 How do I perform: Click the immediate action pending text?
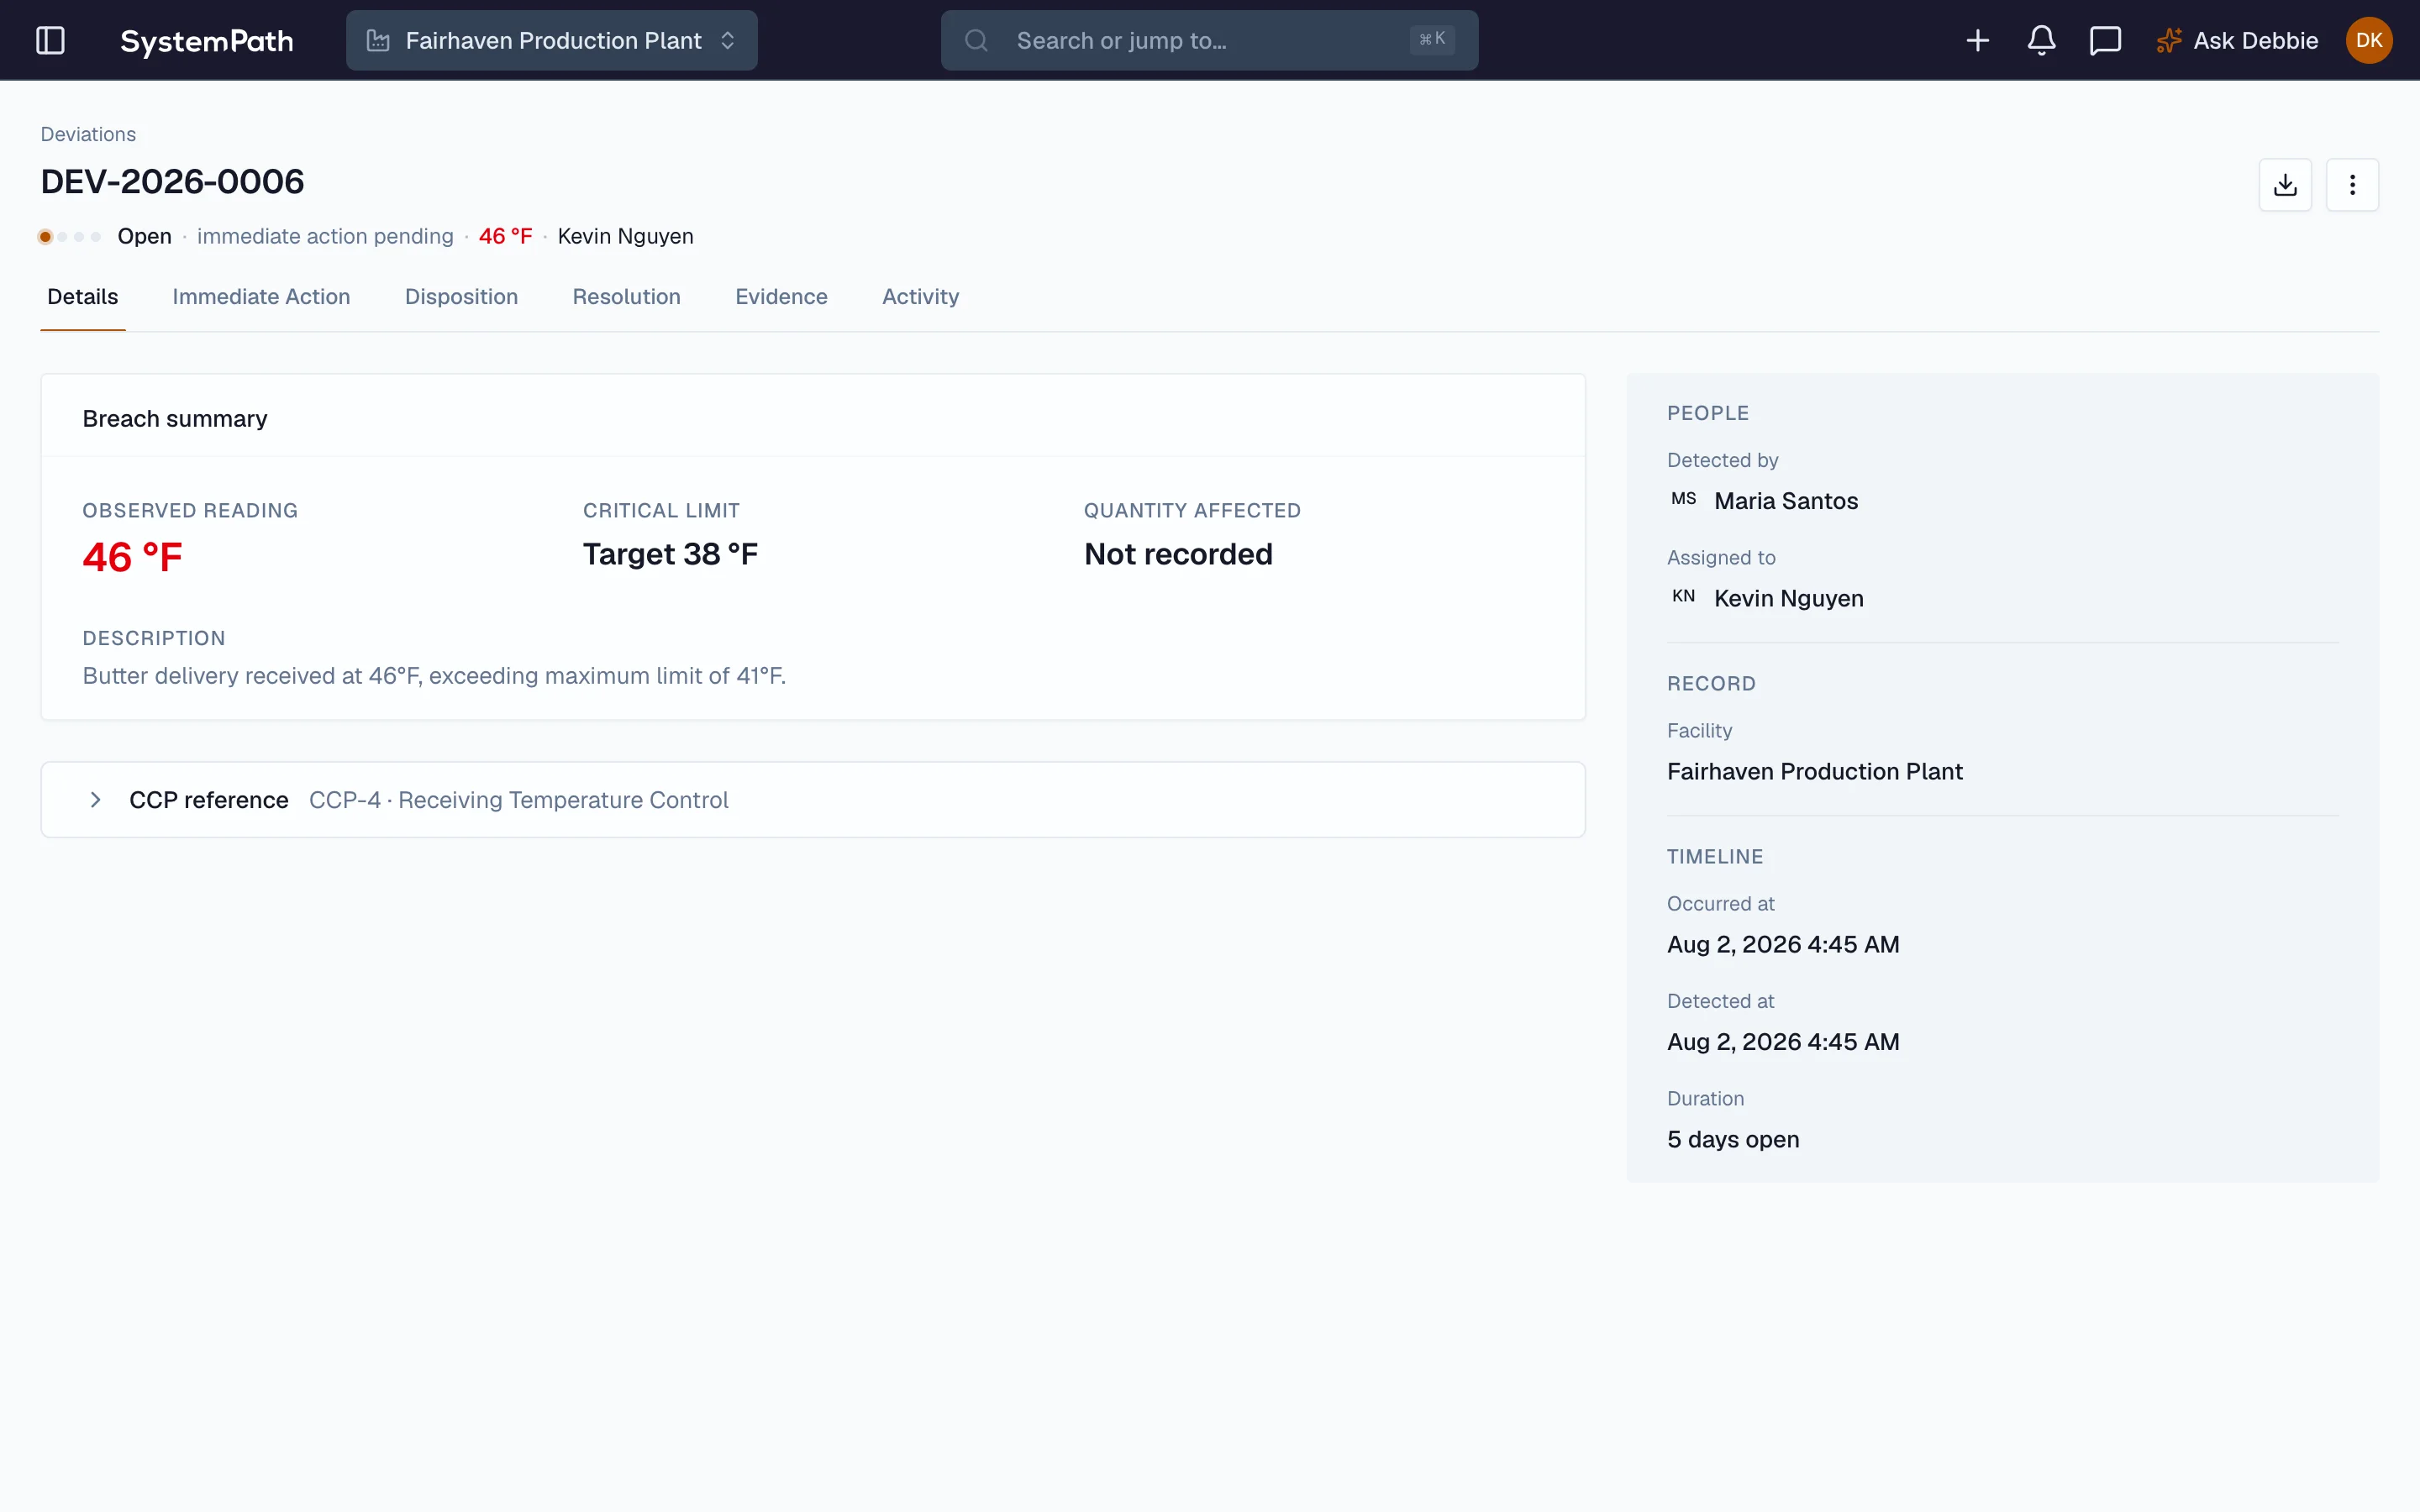click(x=325, y=237)
